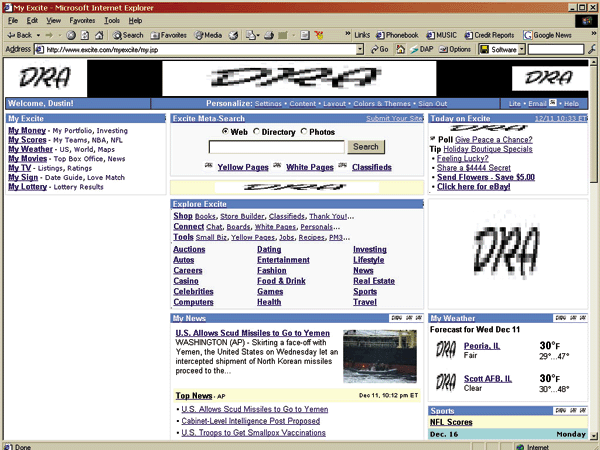600x450 pixels.
Task: Click the Scud missiles news photo thumbnail
Action: (x=381, y=357)
